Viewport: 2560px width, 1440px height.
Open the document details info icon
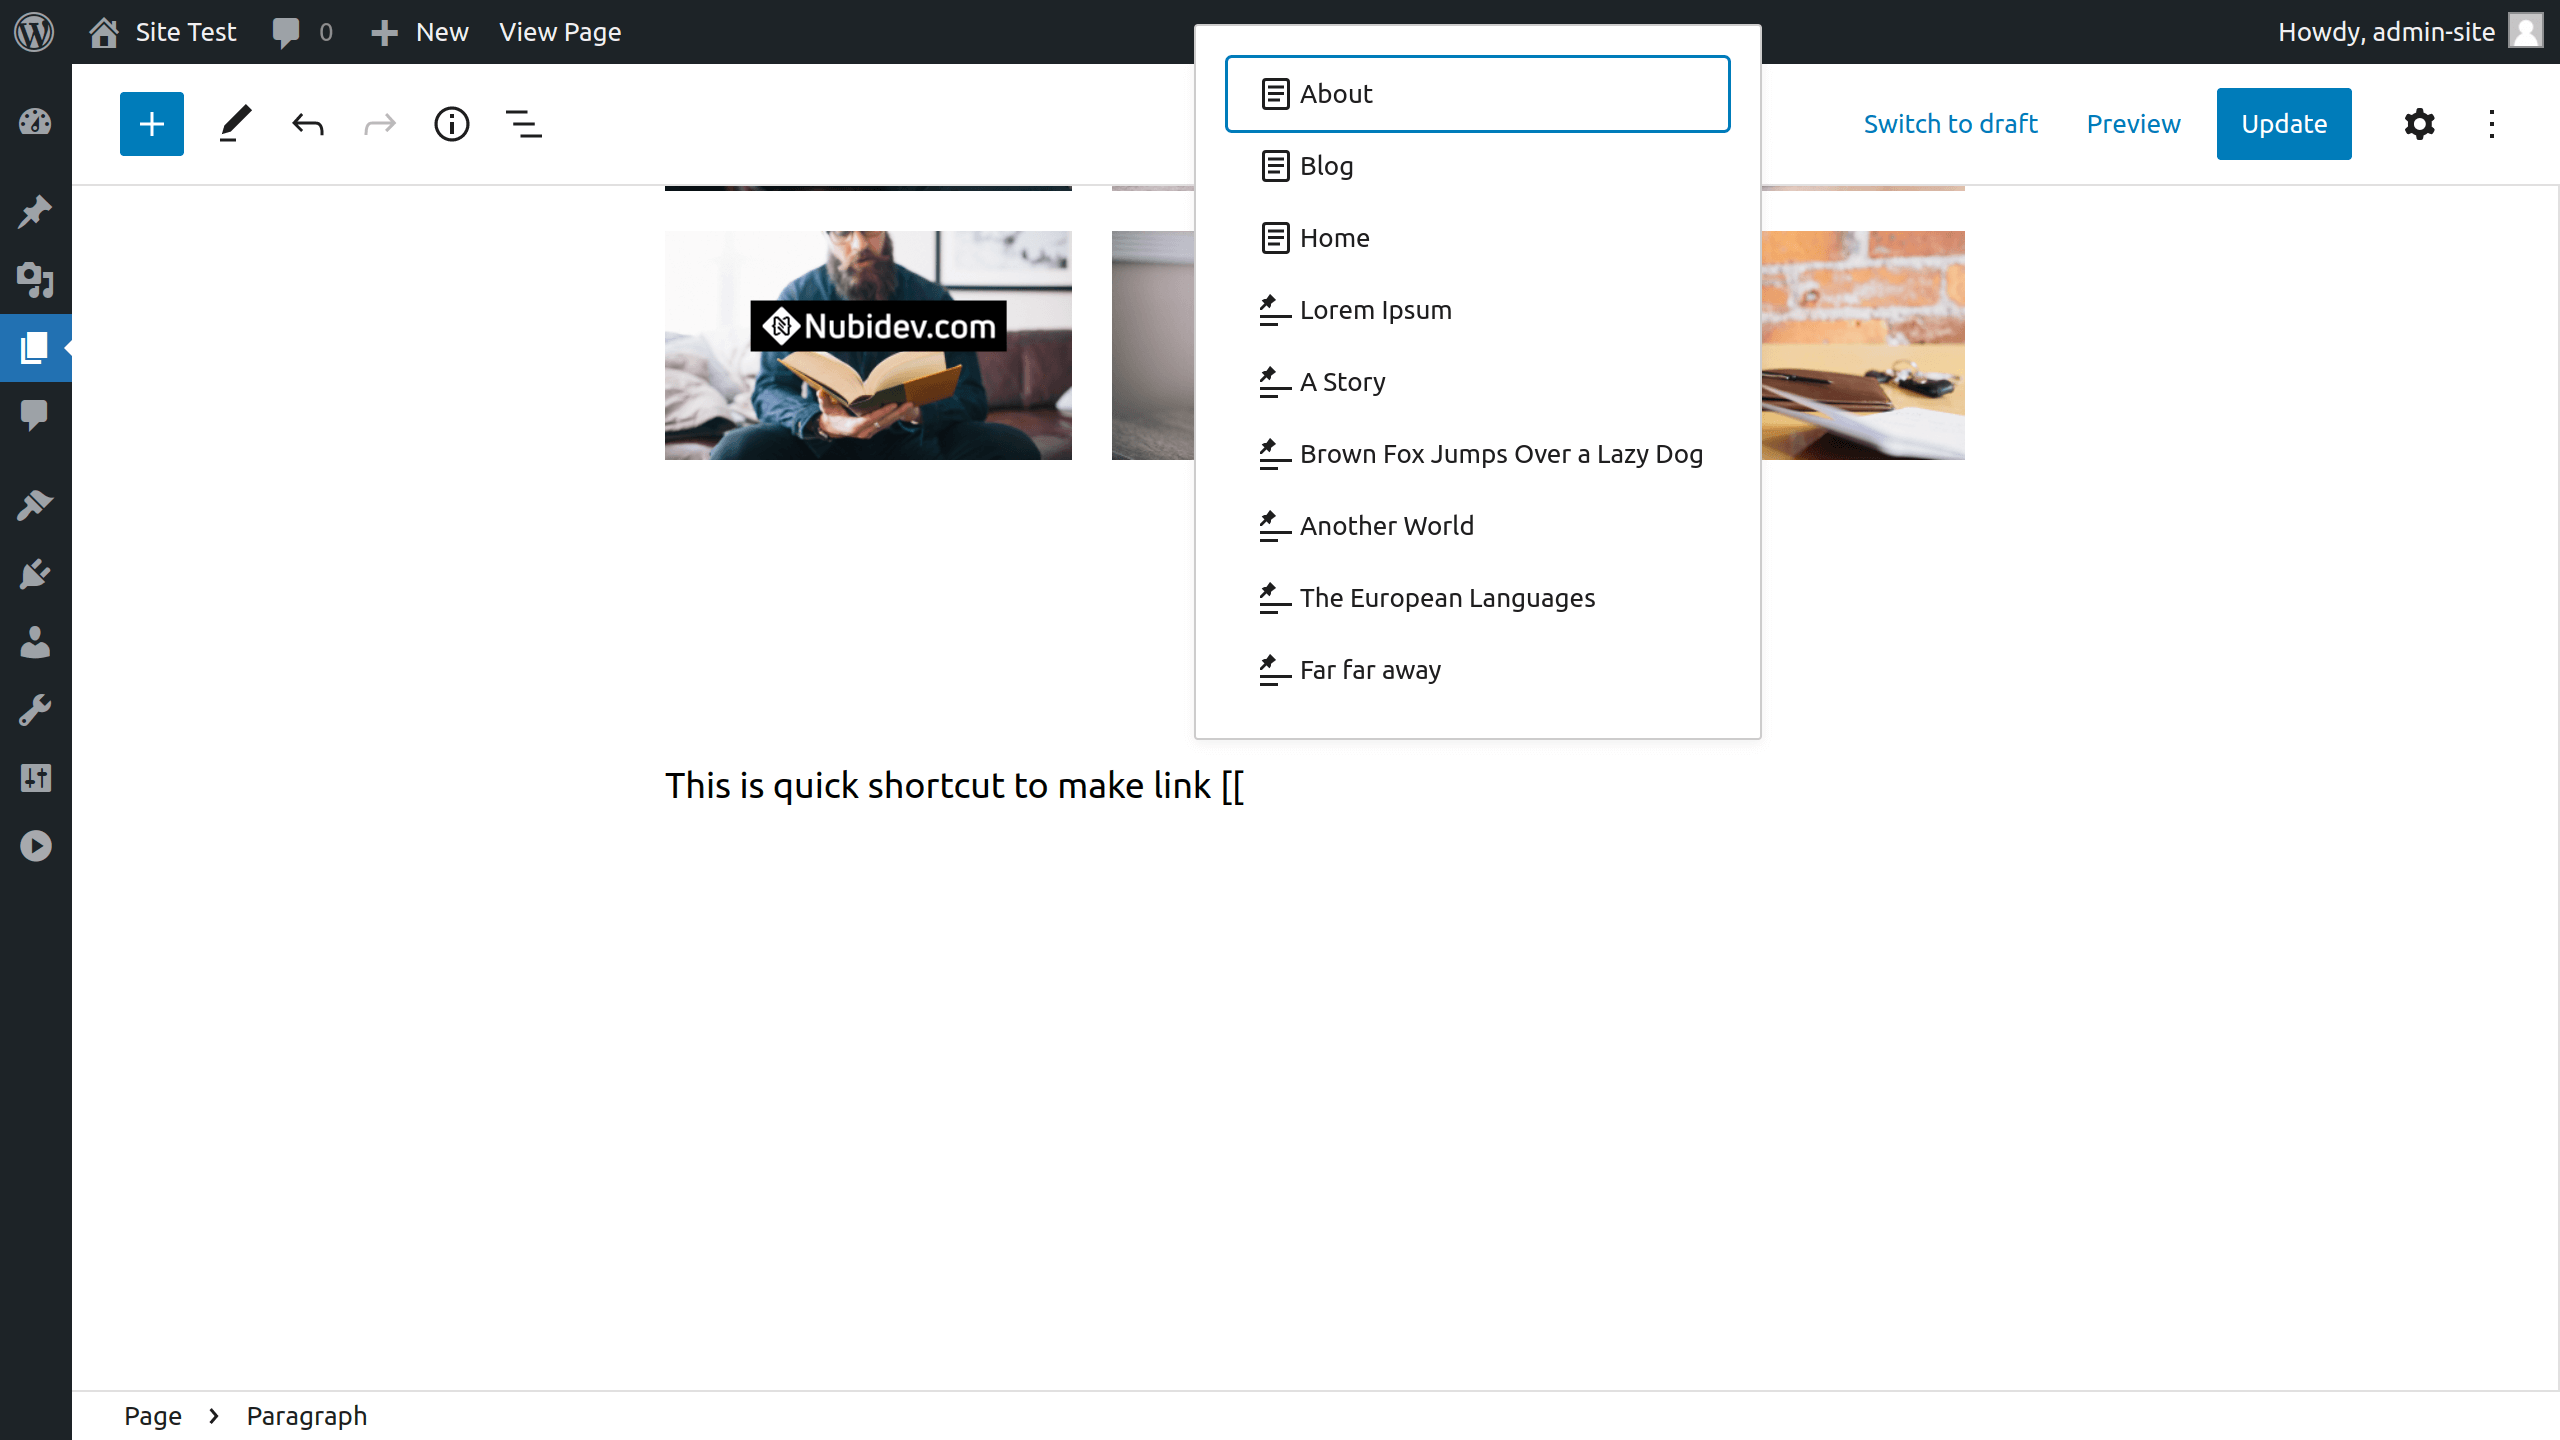tap(451, 124)
